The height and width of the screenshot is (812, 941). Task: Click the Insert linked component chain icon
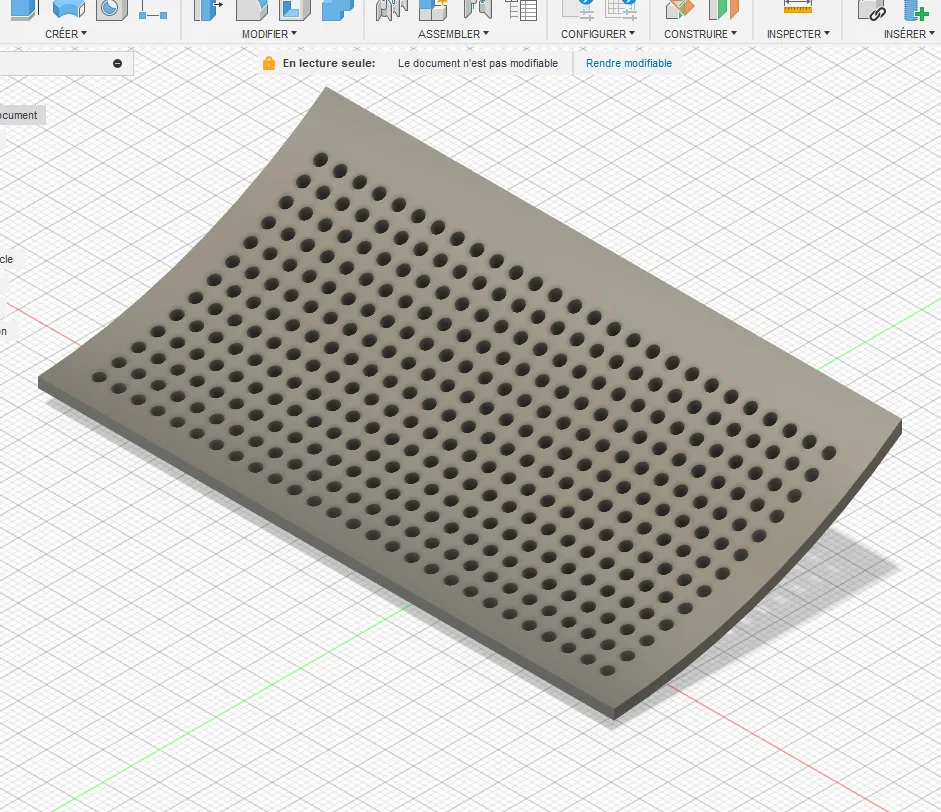[x=871, y=9]
